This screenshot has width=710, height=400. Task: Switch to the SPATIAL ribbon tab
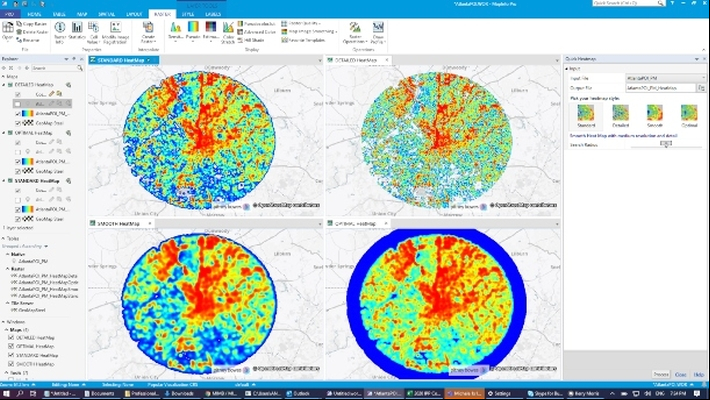point(107,14)
